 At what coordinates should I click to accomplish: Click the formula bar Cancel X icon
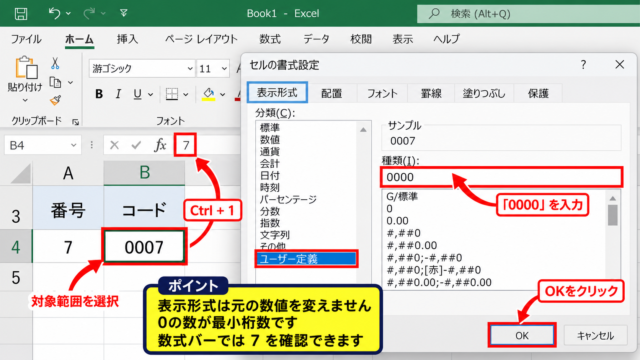click(x=114, y=145)
